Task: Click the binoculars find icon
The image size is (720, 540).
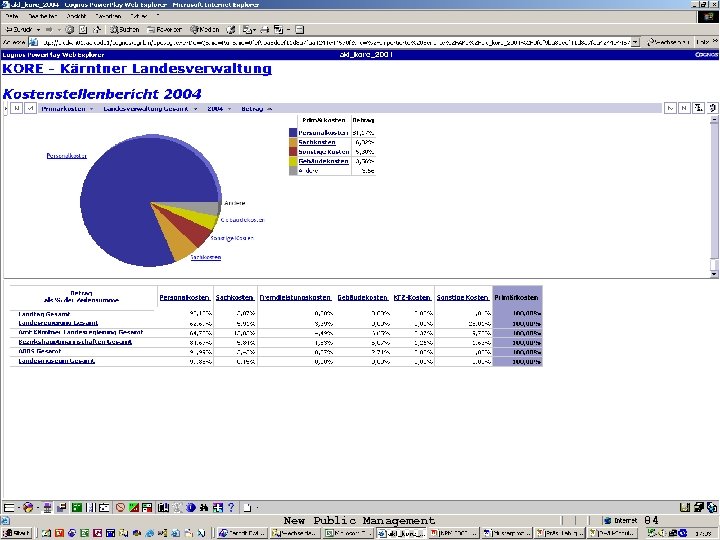Action: 204,507
